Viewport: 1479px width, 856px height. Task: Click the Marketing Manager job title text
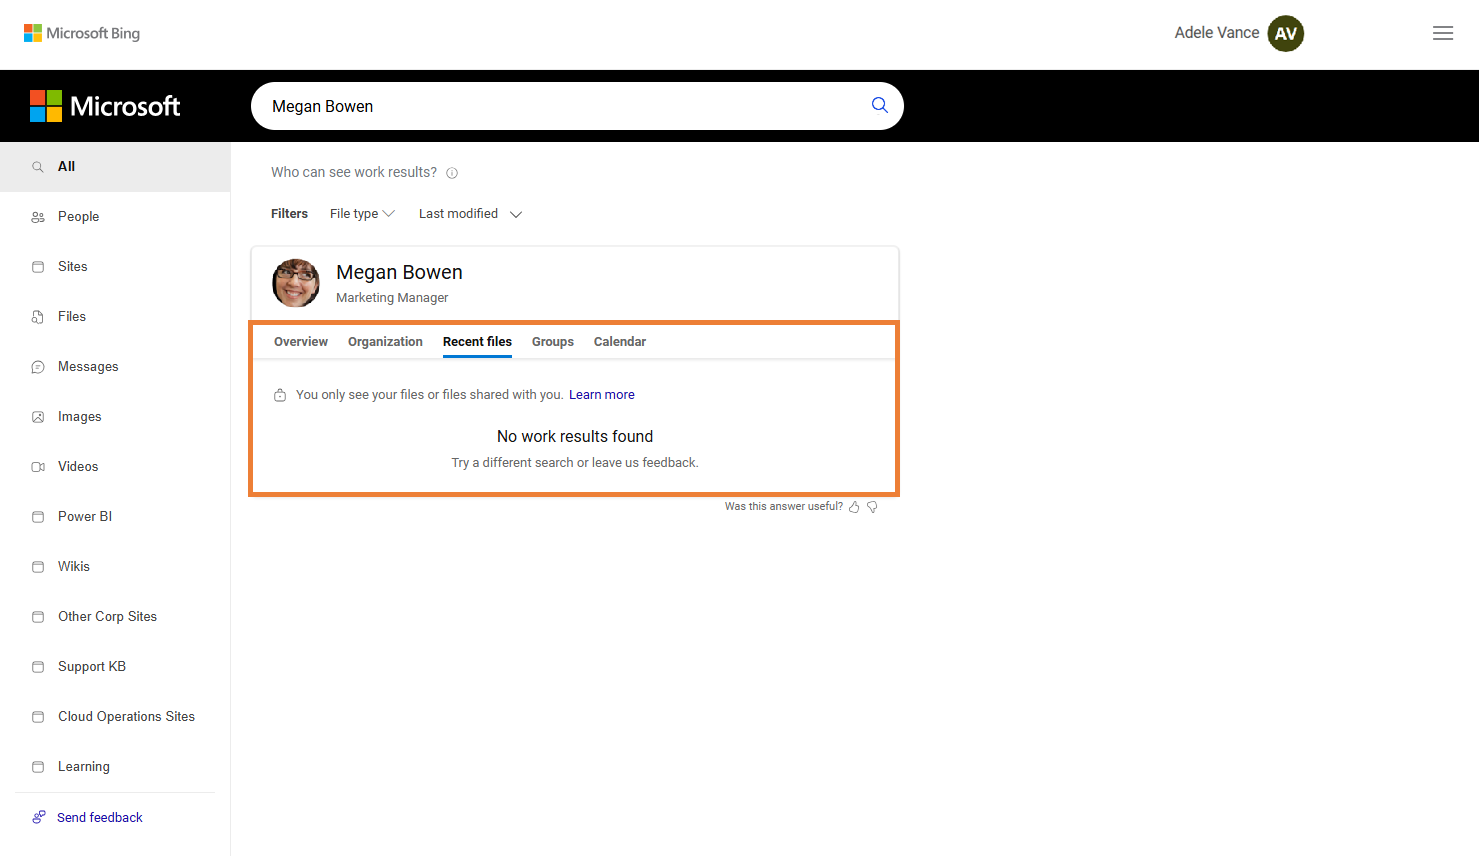point(392,298)
